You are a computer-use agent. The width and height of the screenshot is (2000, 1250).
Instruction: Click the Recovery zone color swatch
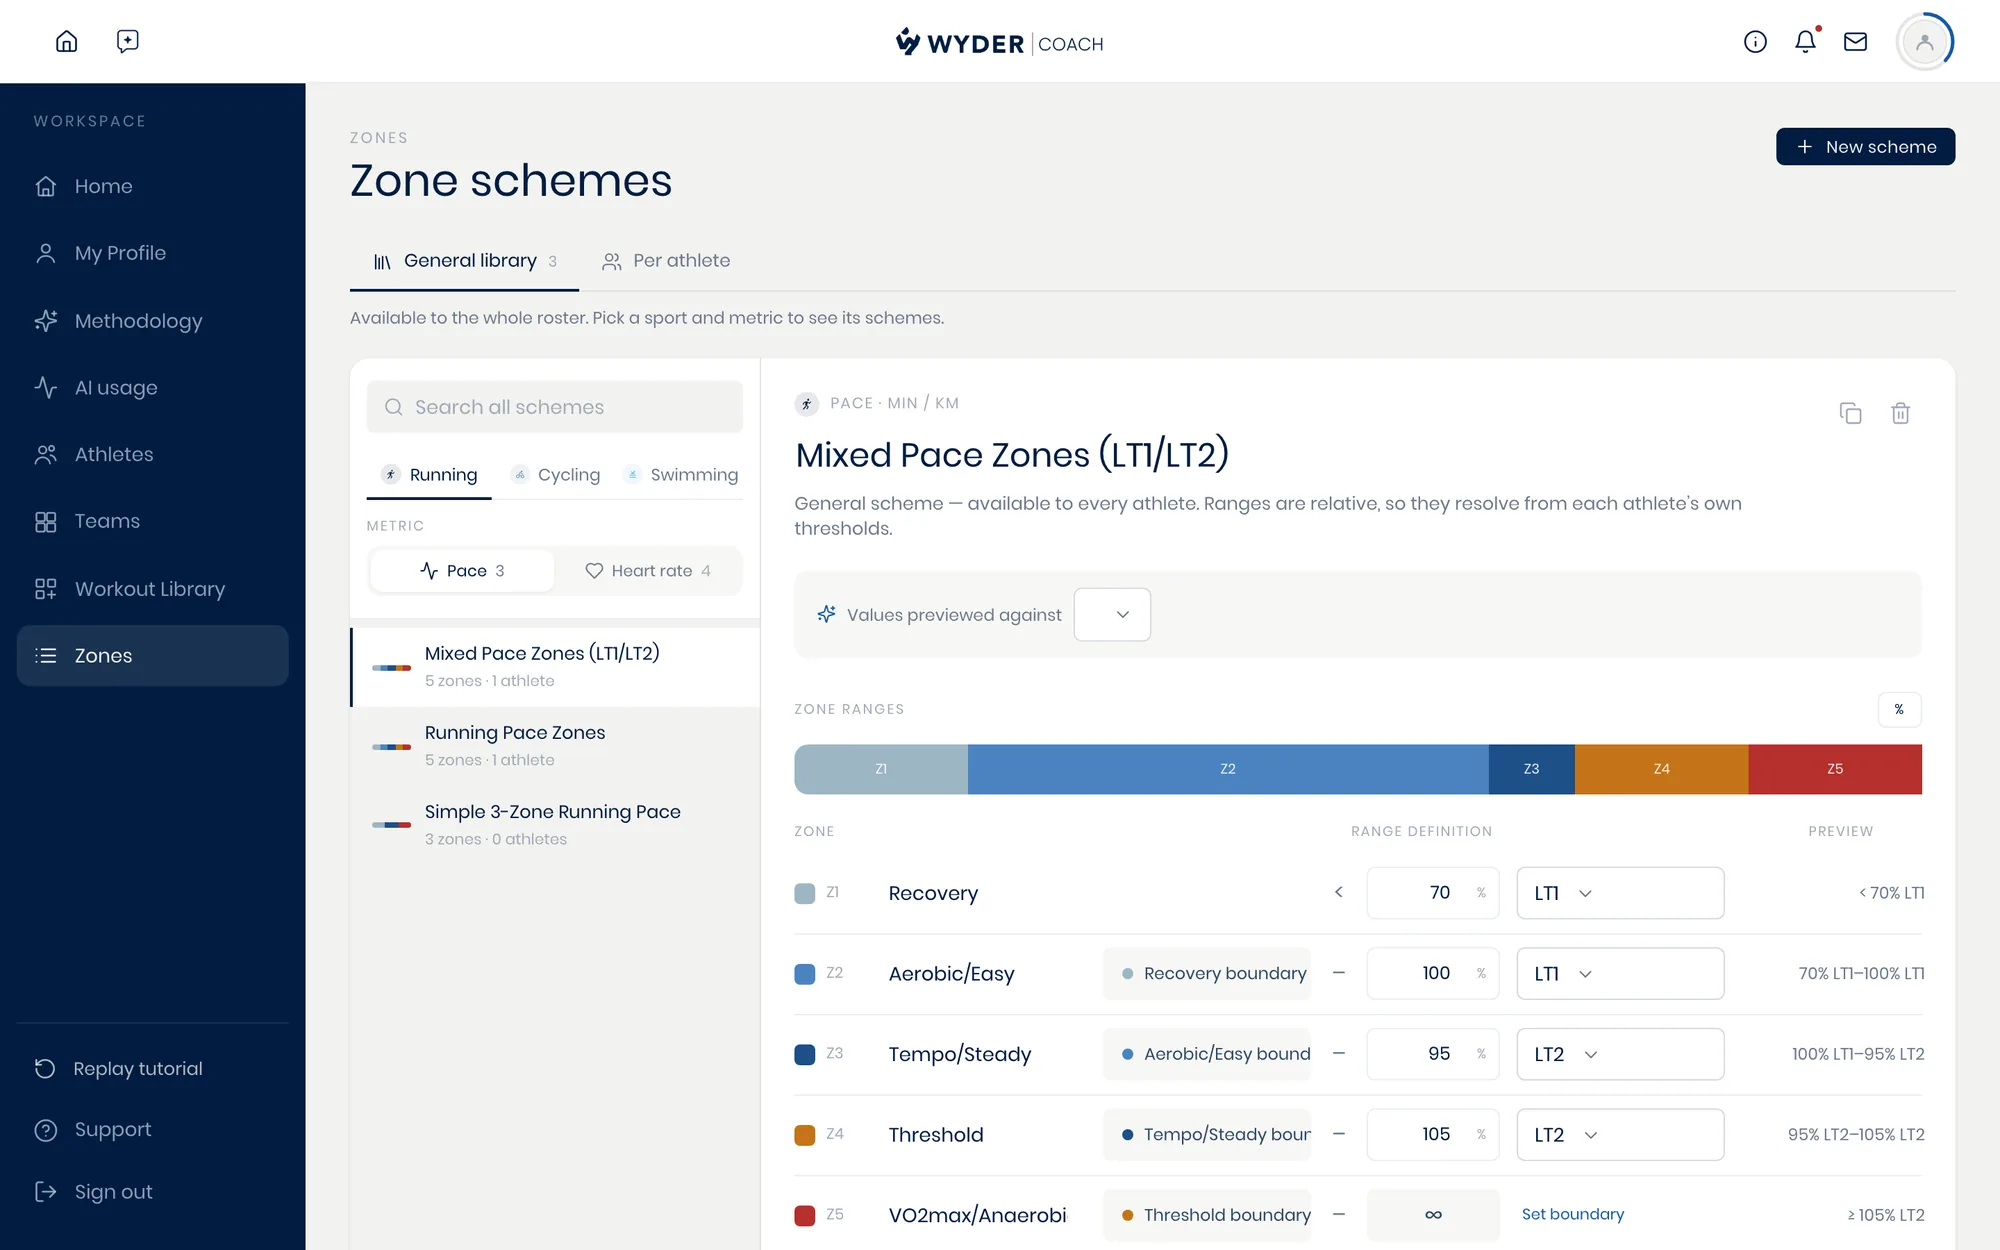tap(805, 893)
